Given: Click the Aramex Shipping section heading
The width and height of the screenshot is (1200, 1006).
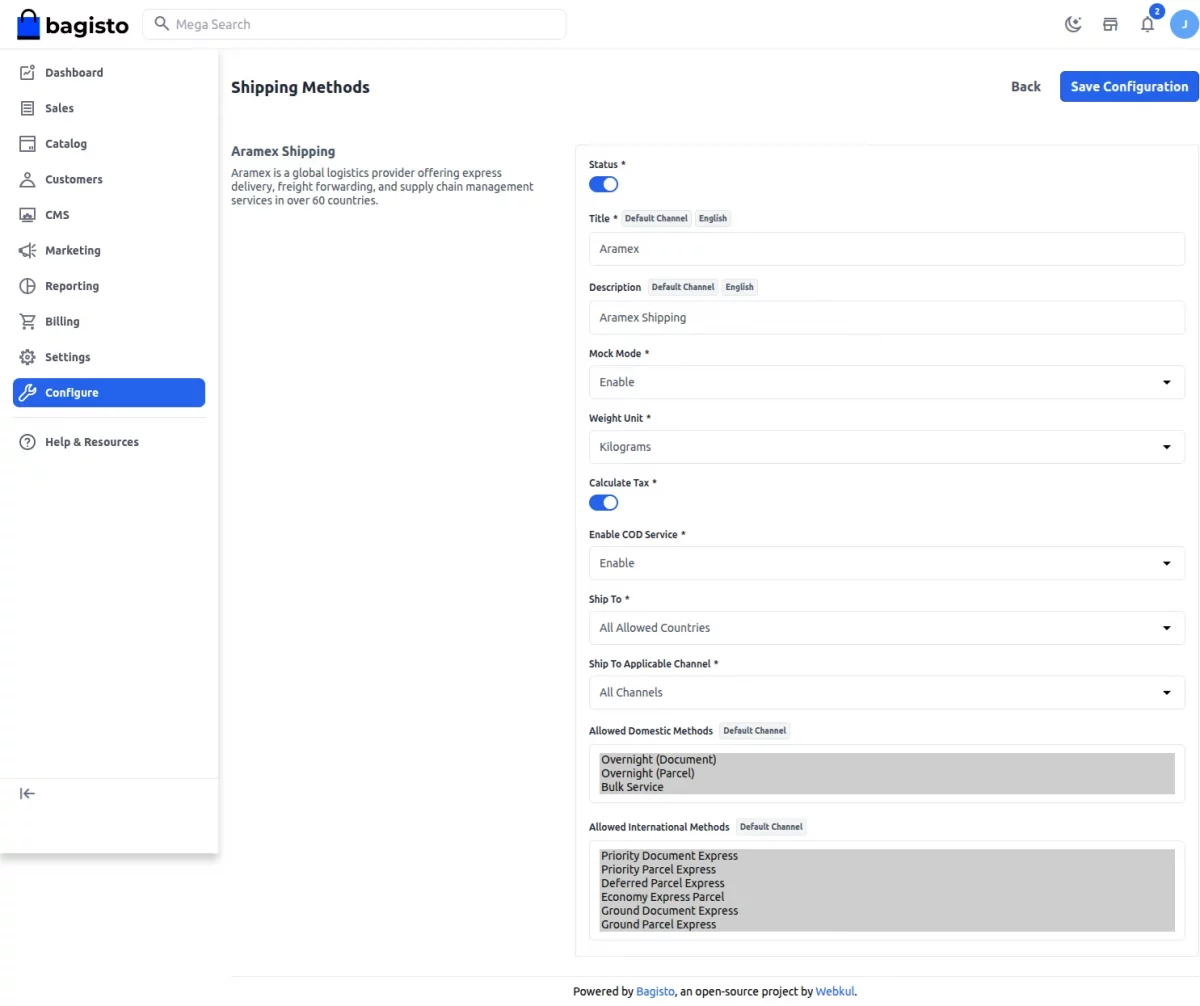Looking at the screenshot, I should click(283, 151).
